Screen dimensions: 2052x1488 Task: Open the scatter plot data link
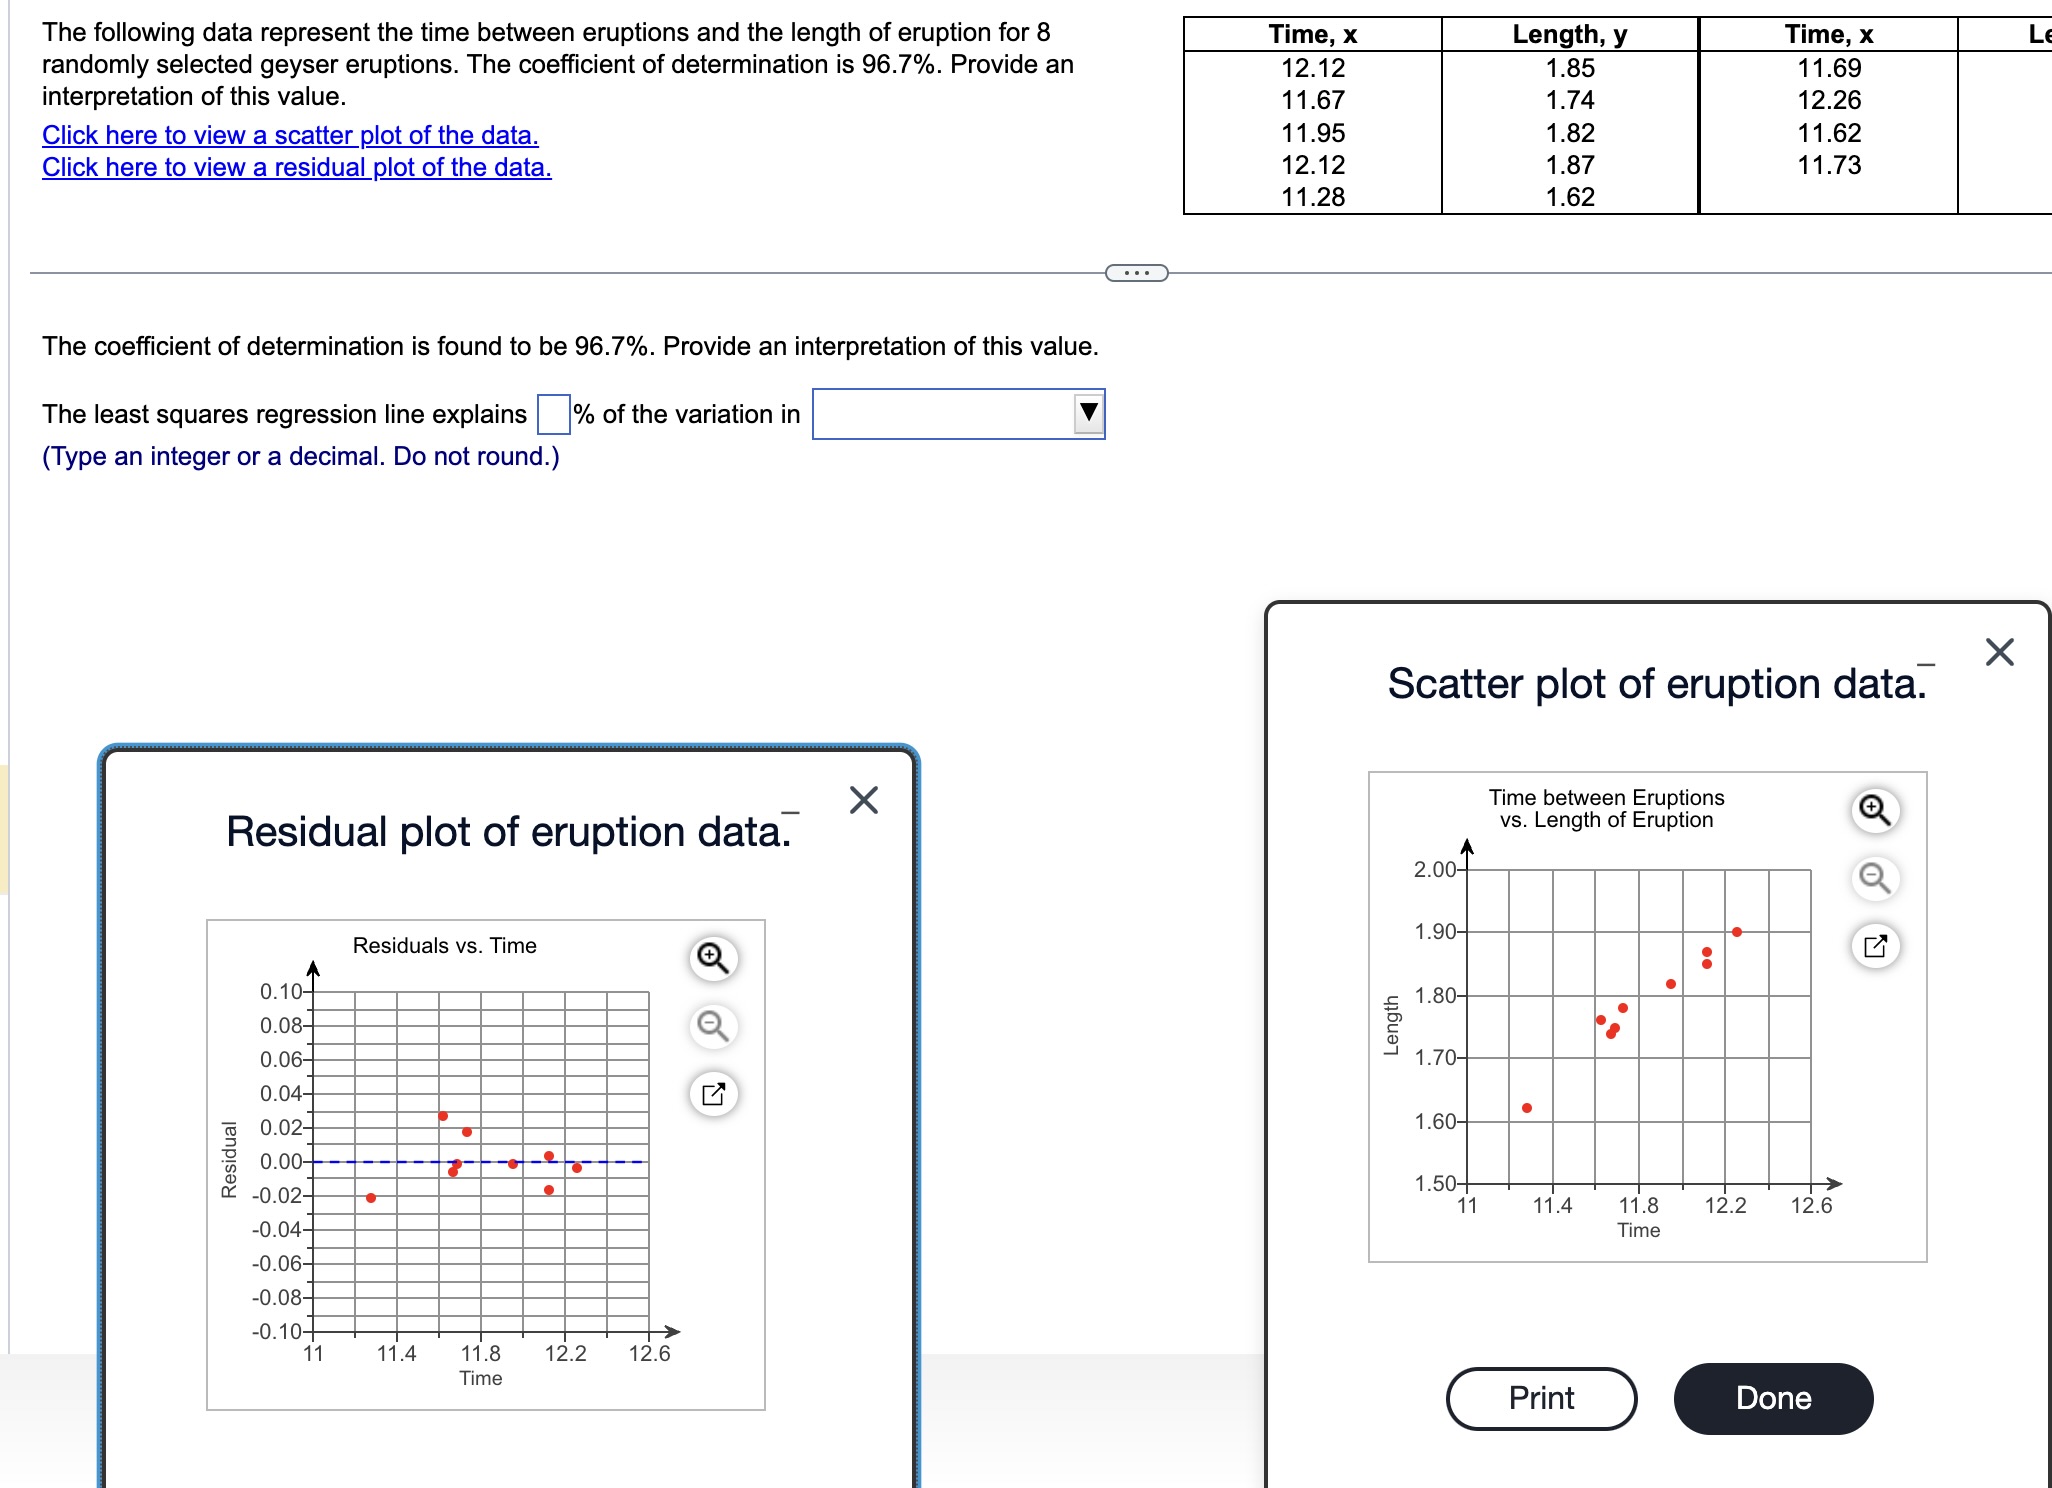tap(290, 135)
